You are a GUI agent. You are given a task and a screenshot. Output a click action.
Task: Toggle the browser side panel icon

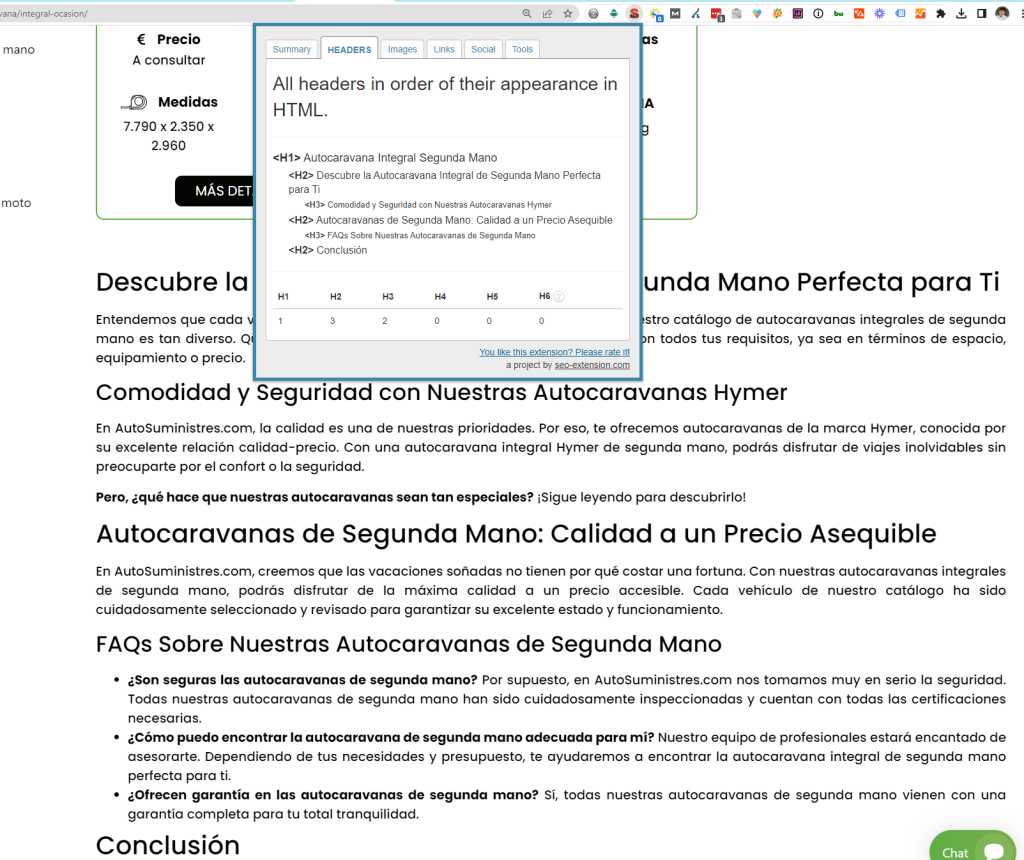[x=981, y=14]
